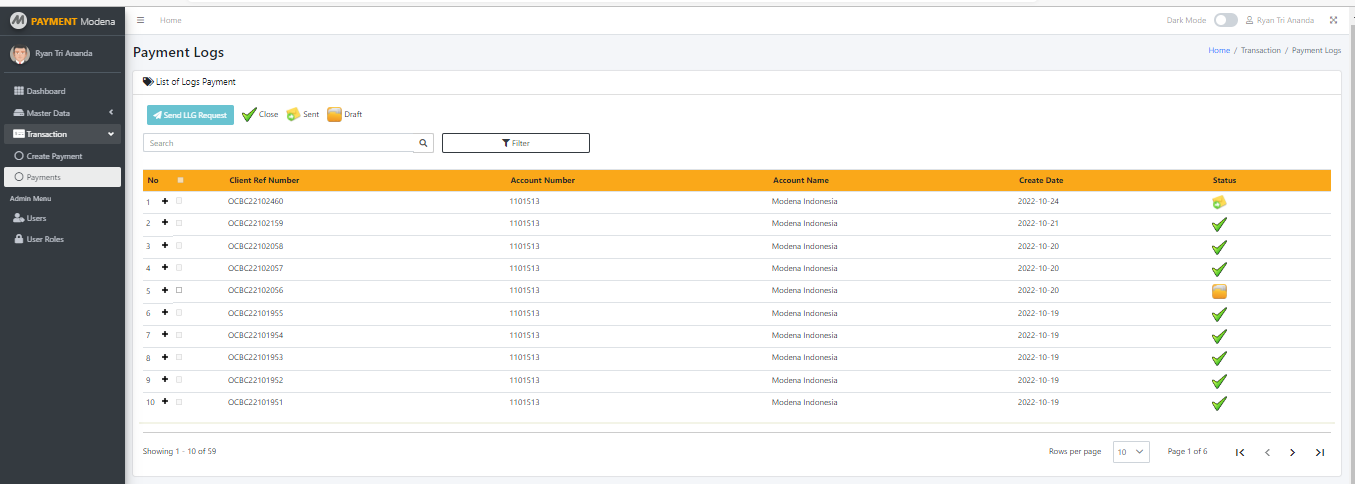Click the Send LLG Request button
Viewport: 1355px width, 484px height.
(190, 115)
